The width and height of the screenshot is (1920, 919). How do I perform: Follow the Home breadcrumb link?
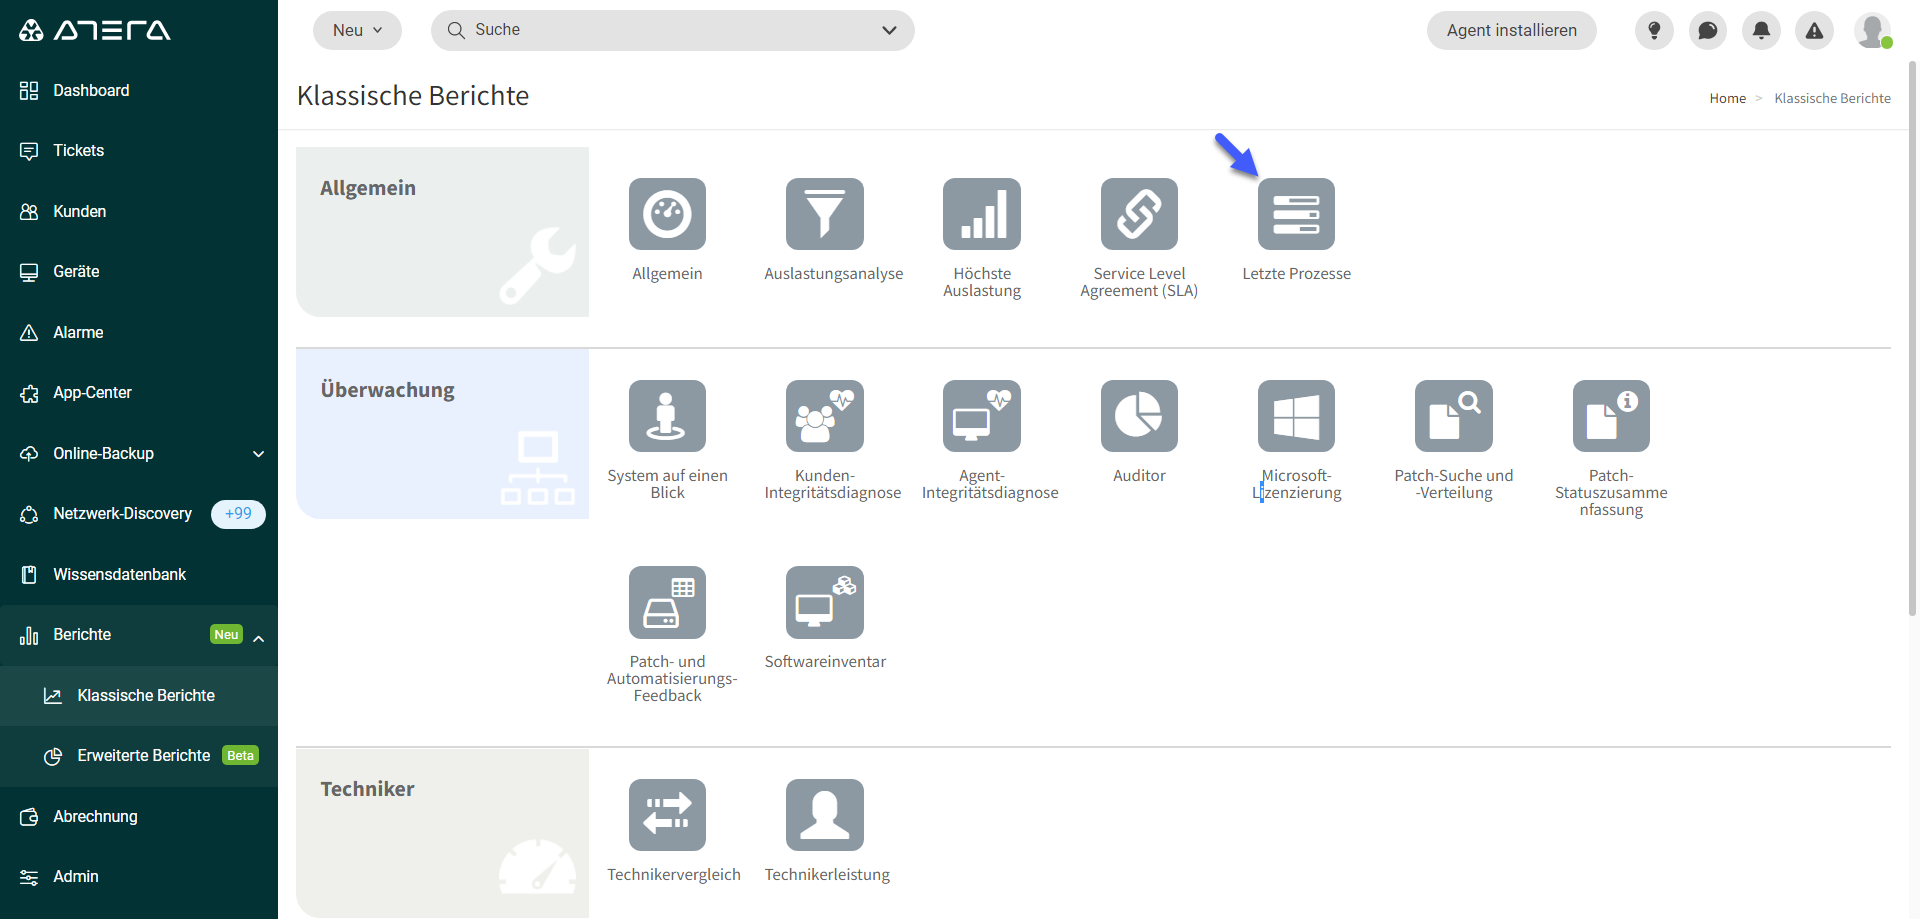pos(1727,98)
